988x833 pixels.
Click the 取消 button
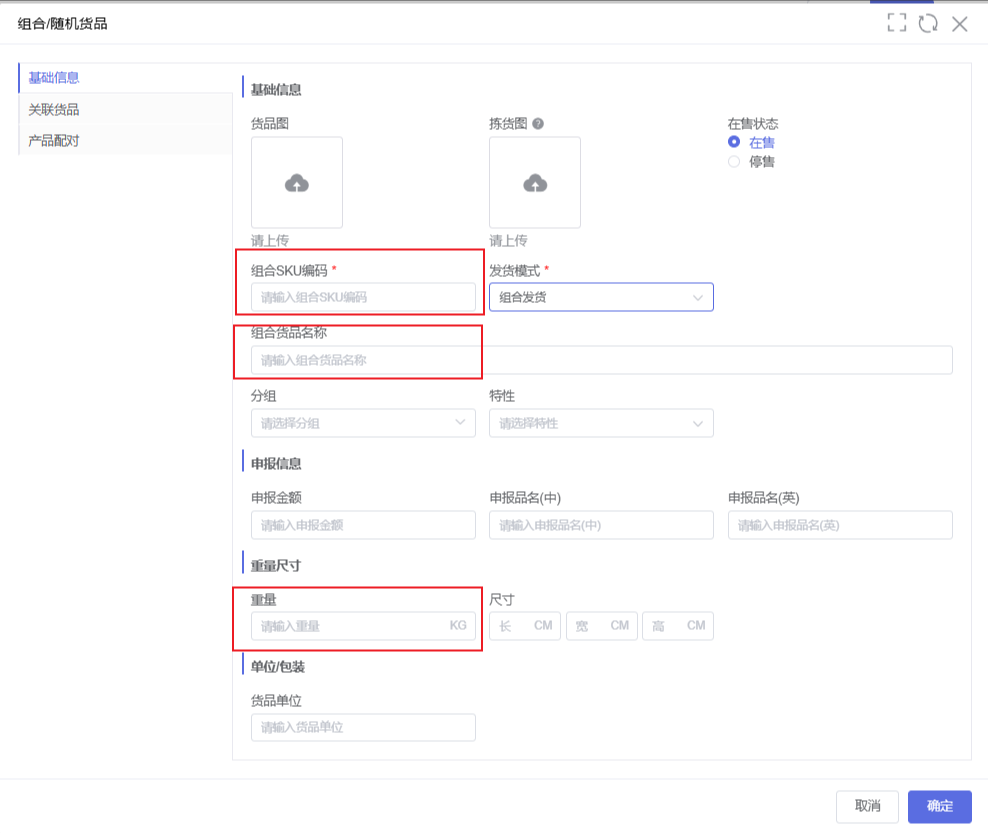(867, 806)
